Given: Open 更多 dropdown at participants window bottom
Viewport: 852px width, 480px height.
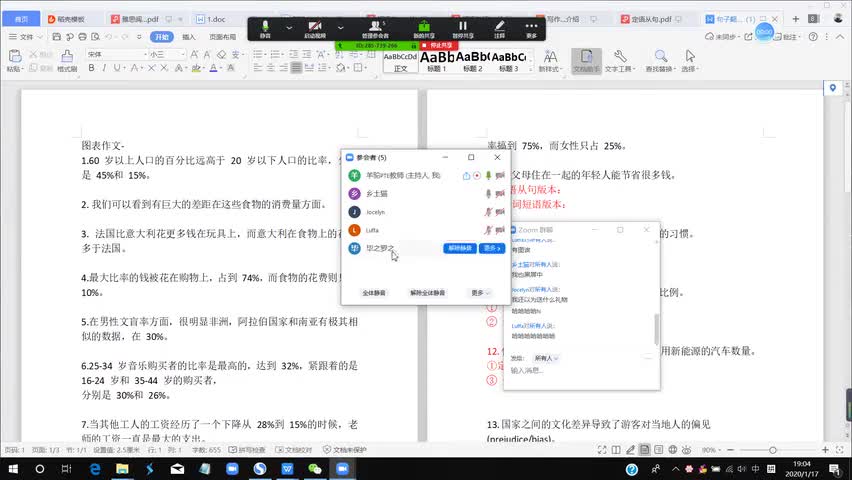Looking at the screenshot, I should coord(480,292).
